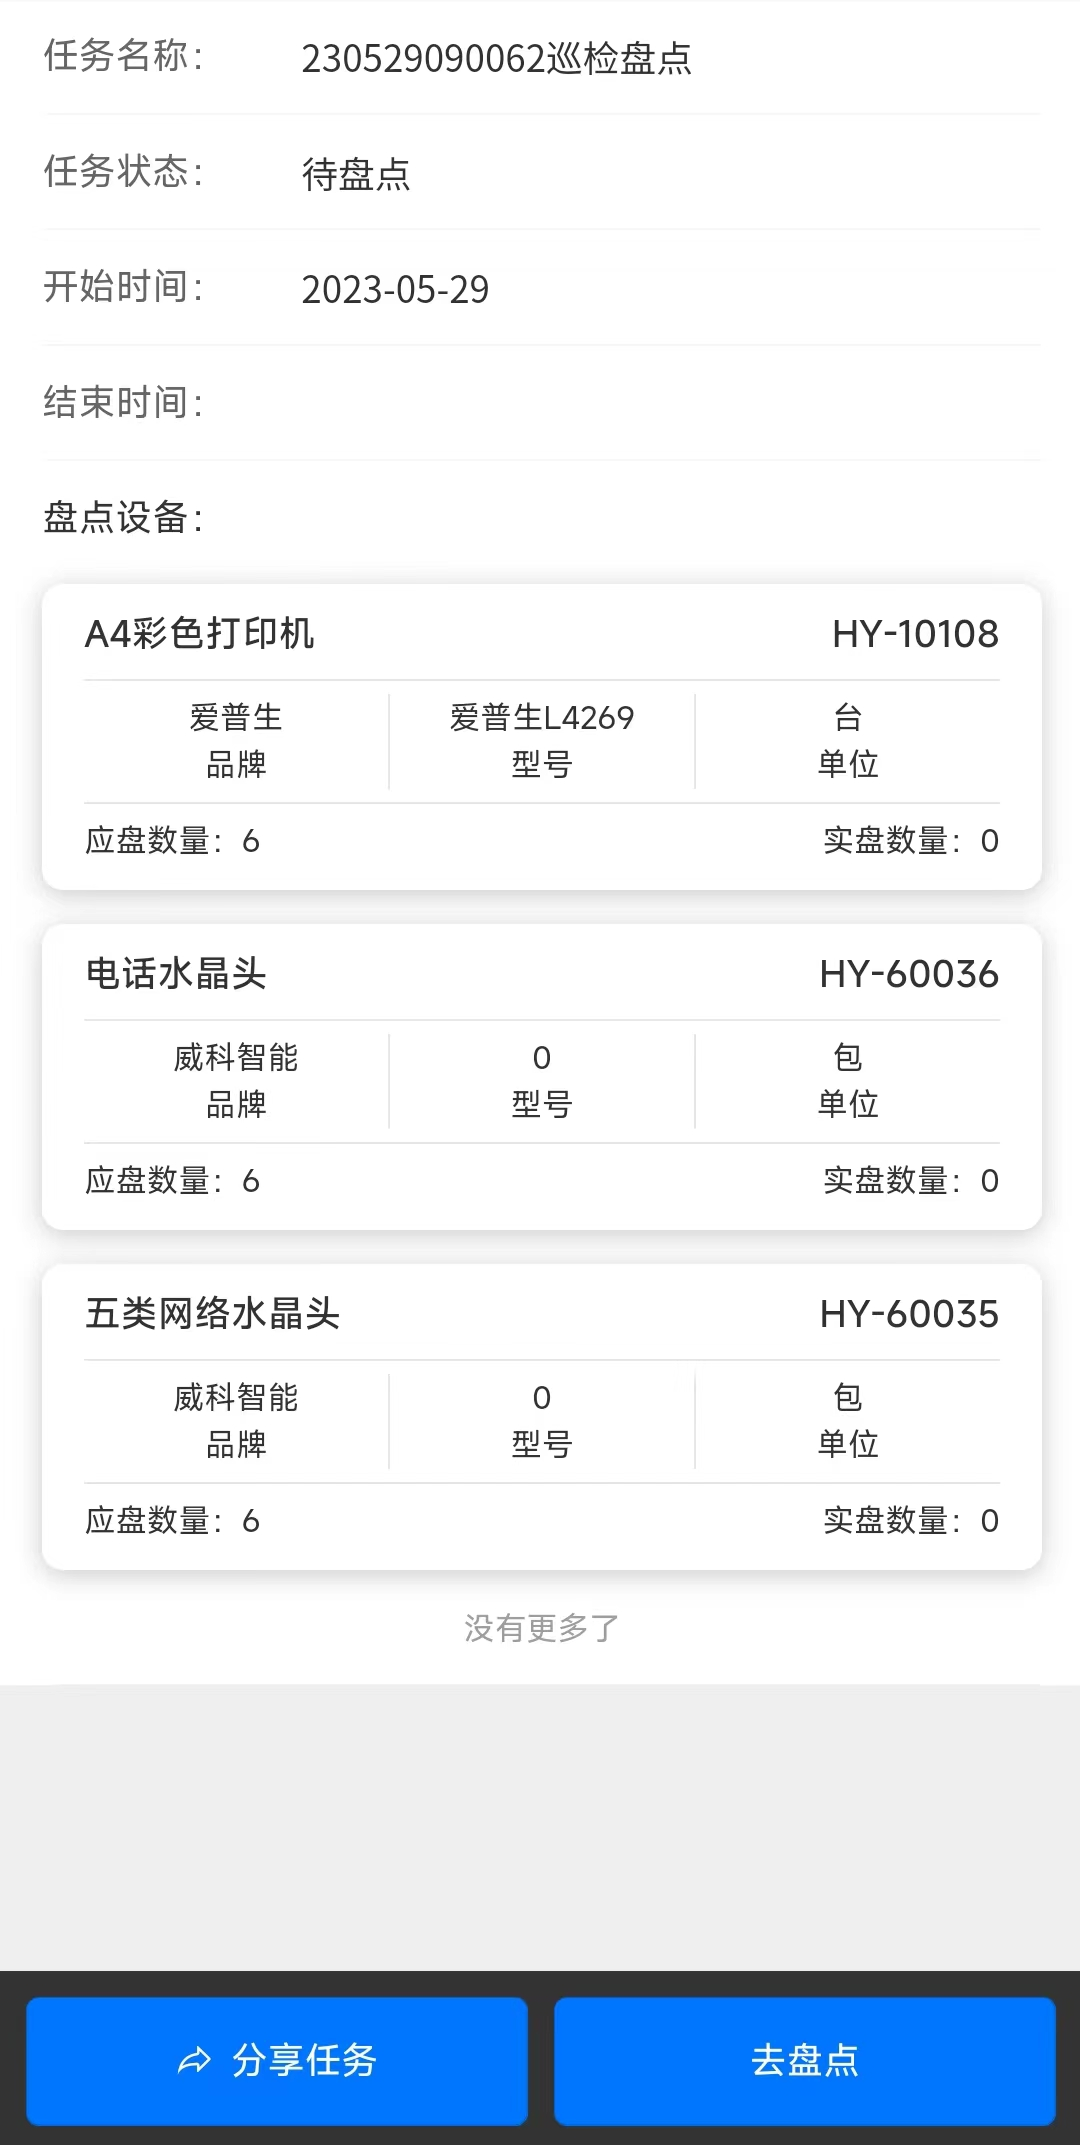Tap the 去盘点 button

[x=805, y=2061]
